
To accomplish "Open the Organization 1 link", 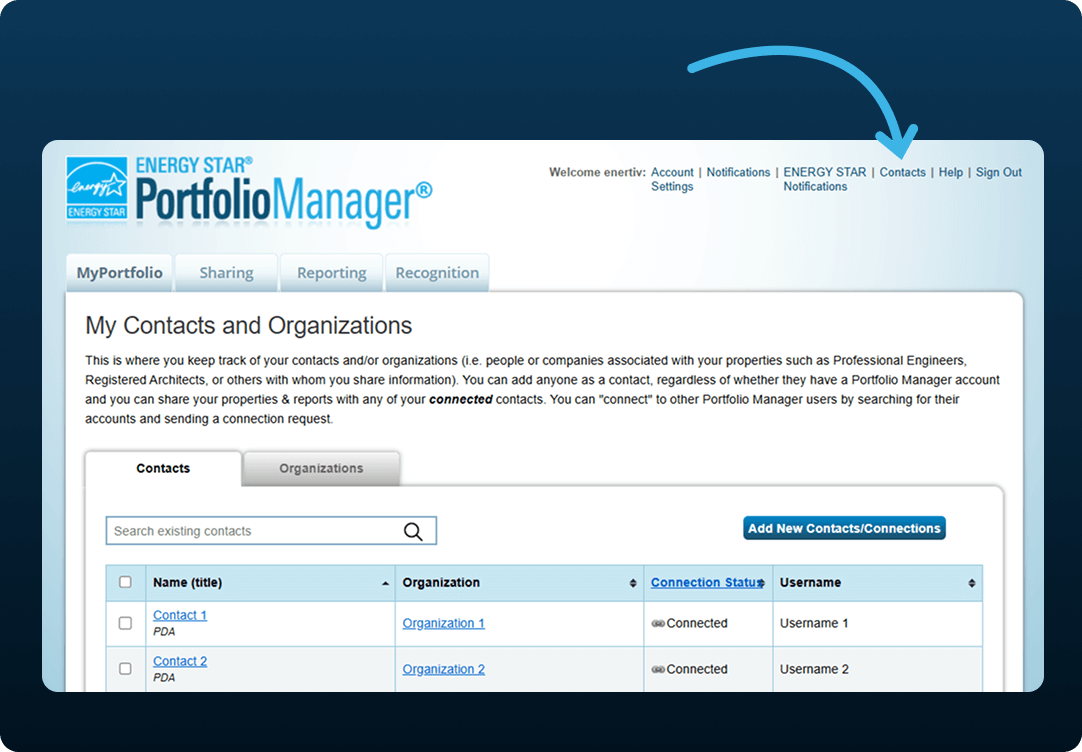I will 444,623.
